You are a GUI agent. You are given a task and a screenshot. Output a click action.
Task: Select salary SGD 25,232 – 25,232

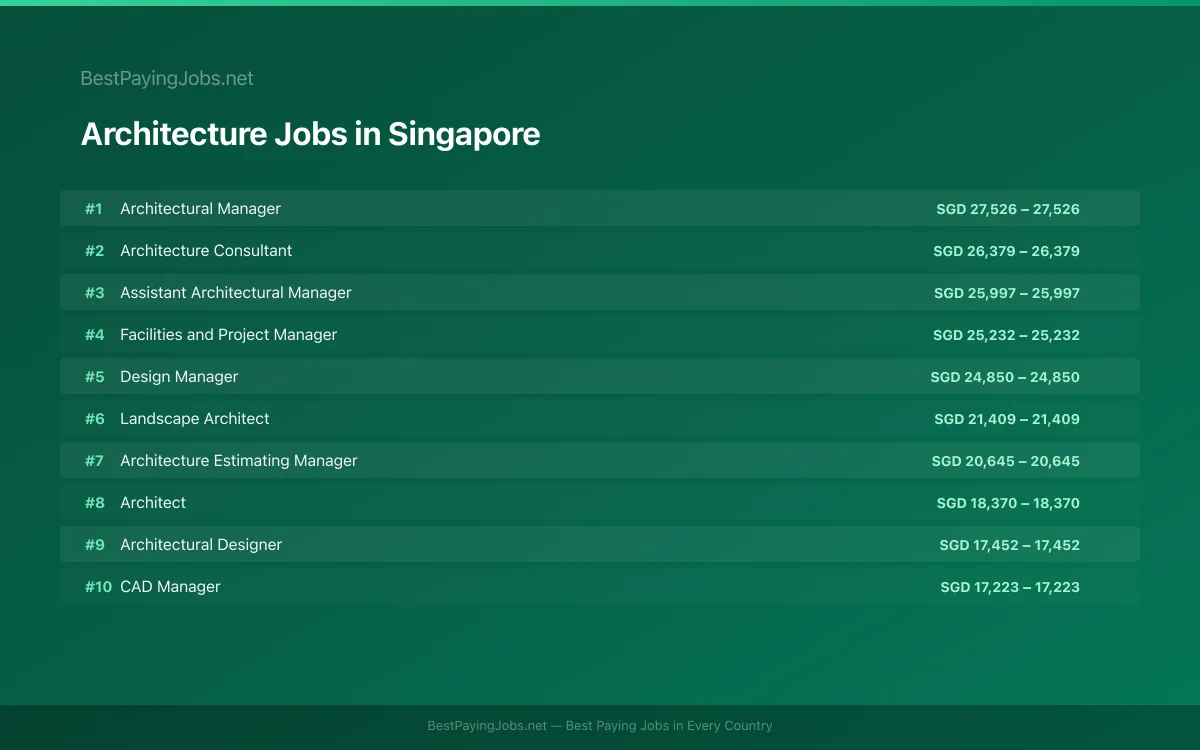click(1006, 335)
